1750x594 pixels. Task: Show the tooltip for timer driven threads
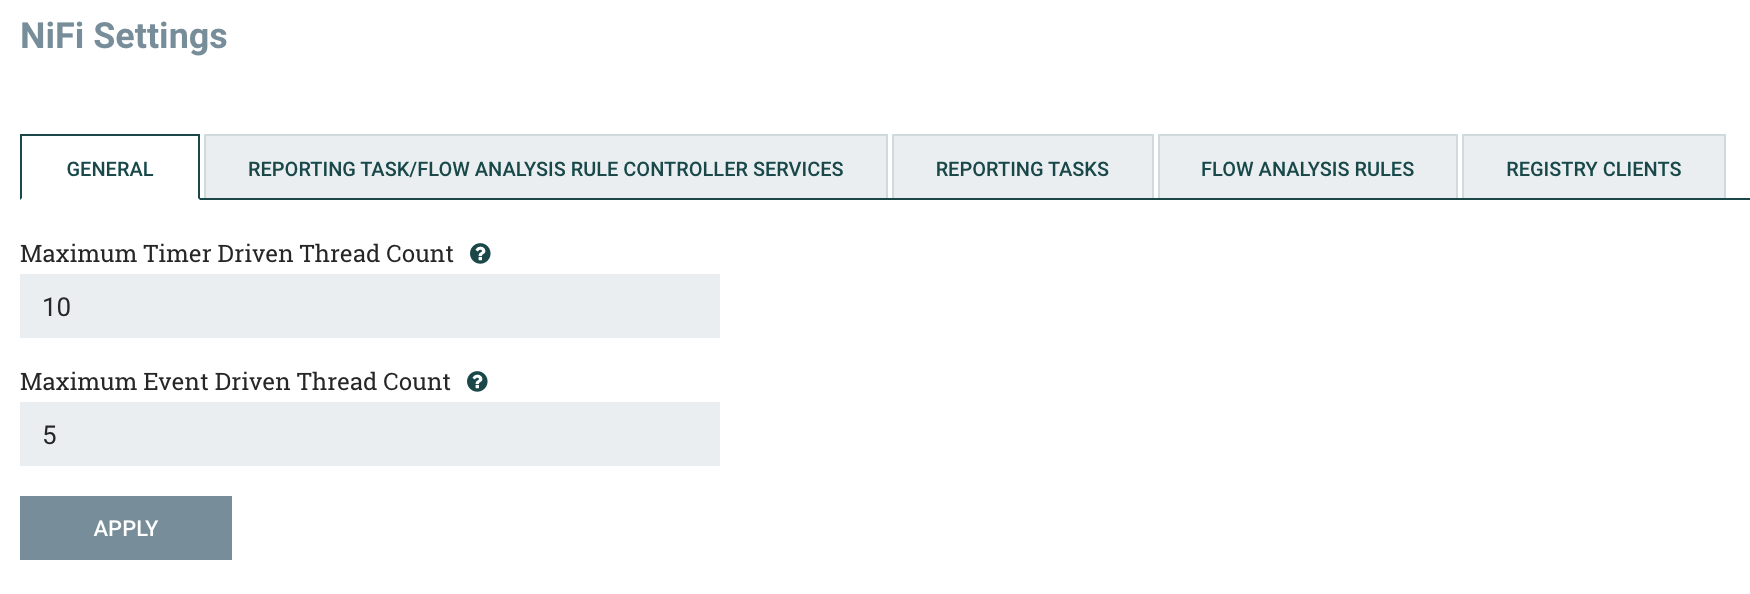480,254
